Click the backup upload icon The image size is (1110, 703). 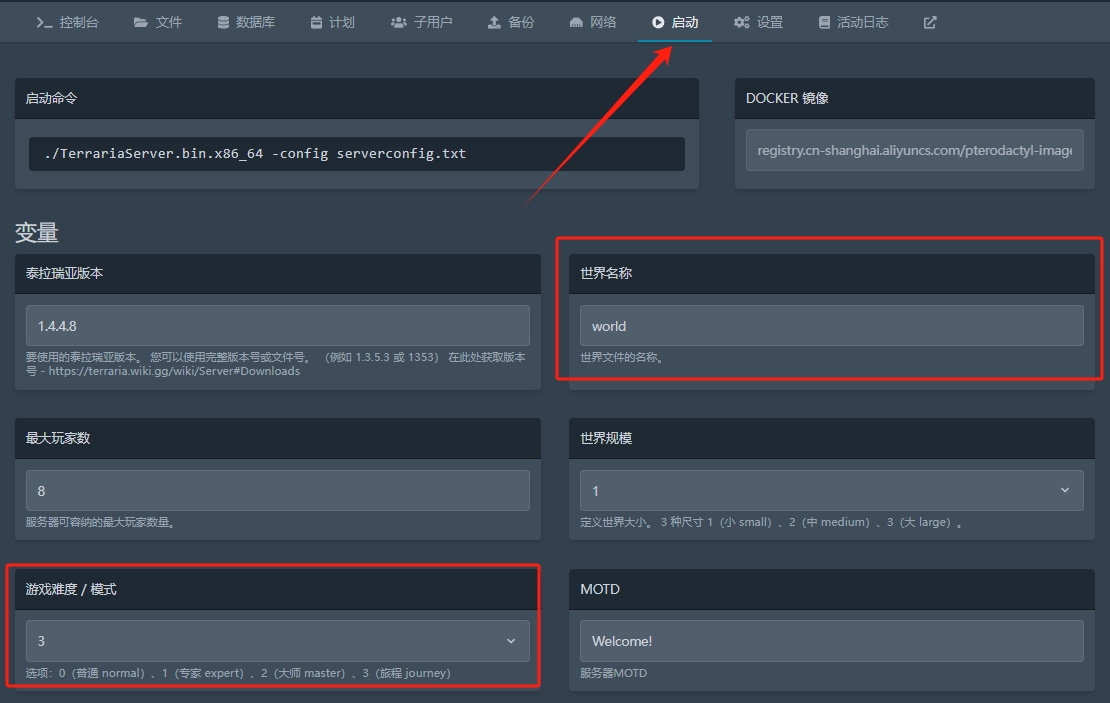(x=494, y=22)
